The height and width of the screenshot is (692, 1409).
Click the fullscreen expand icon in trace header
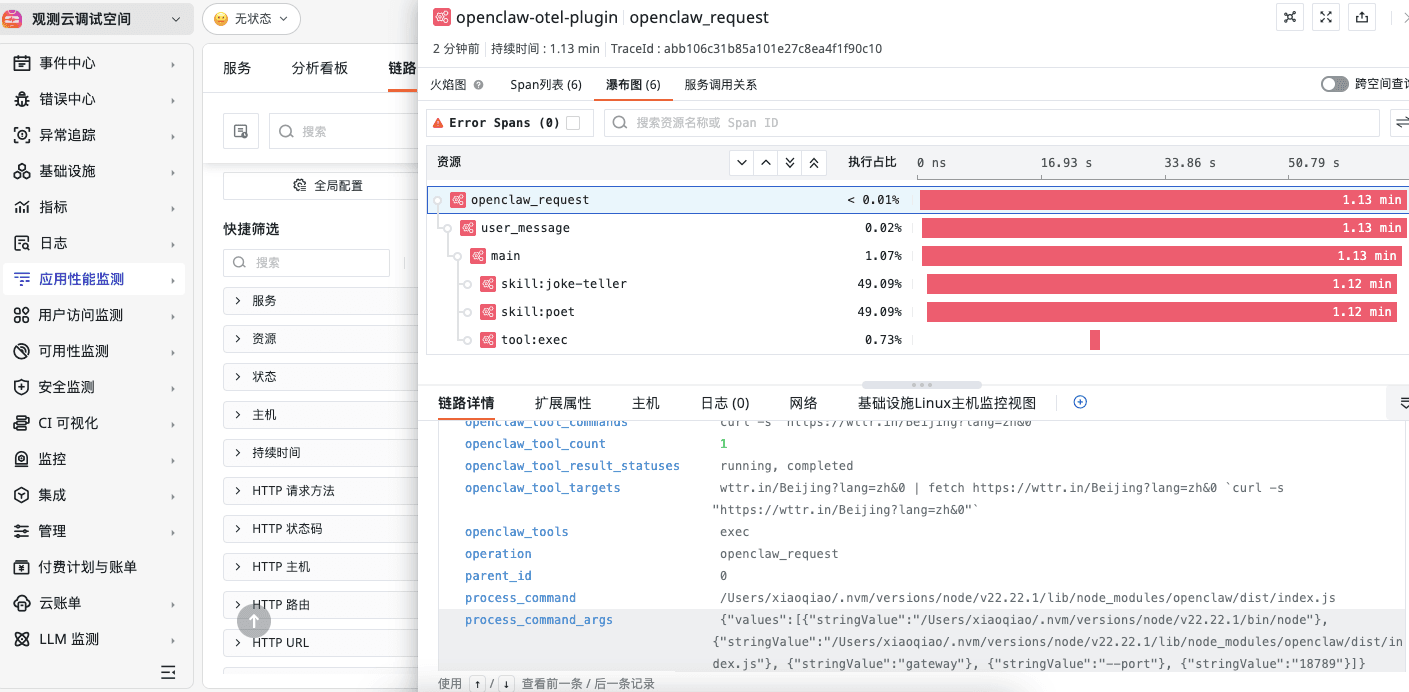(1325, 17)
